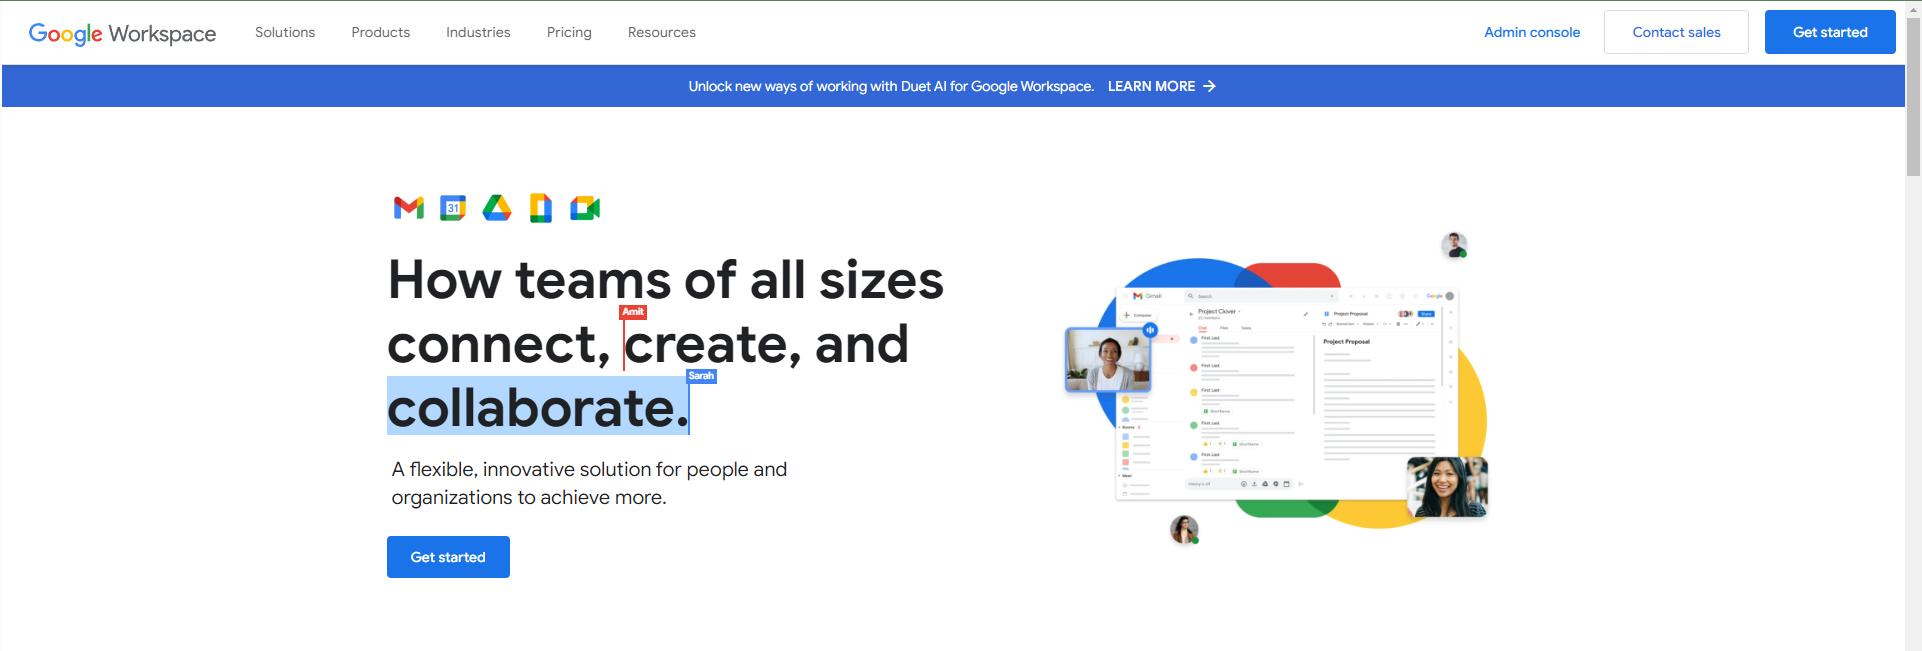Screen dimensions: 1922x651
Task: Click the video call thumbnail of smiling man
Action: [x=1108, y=360]
